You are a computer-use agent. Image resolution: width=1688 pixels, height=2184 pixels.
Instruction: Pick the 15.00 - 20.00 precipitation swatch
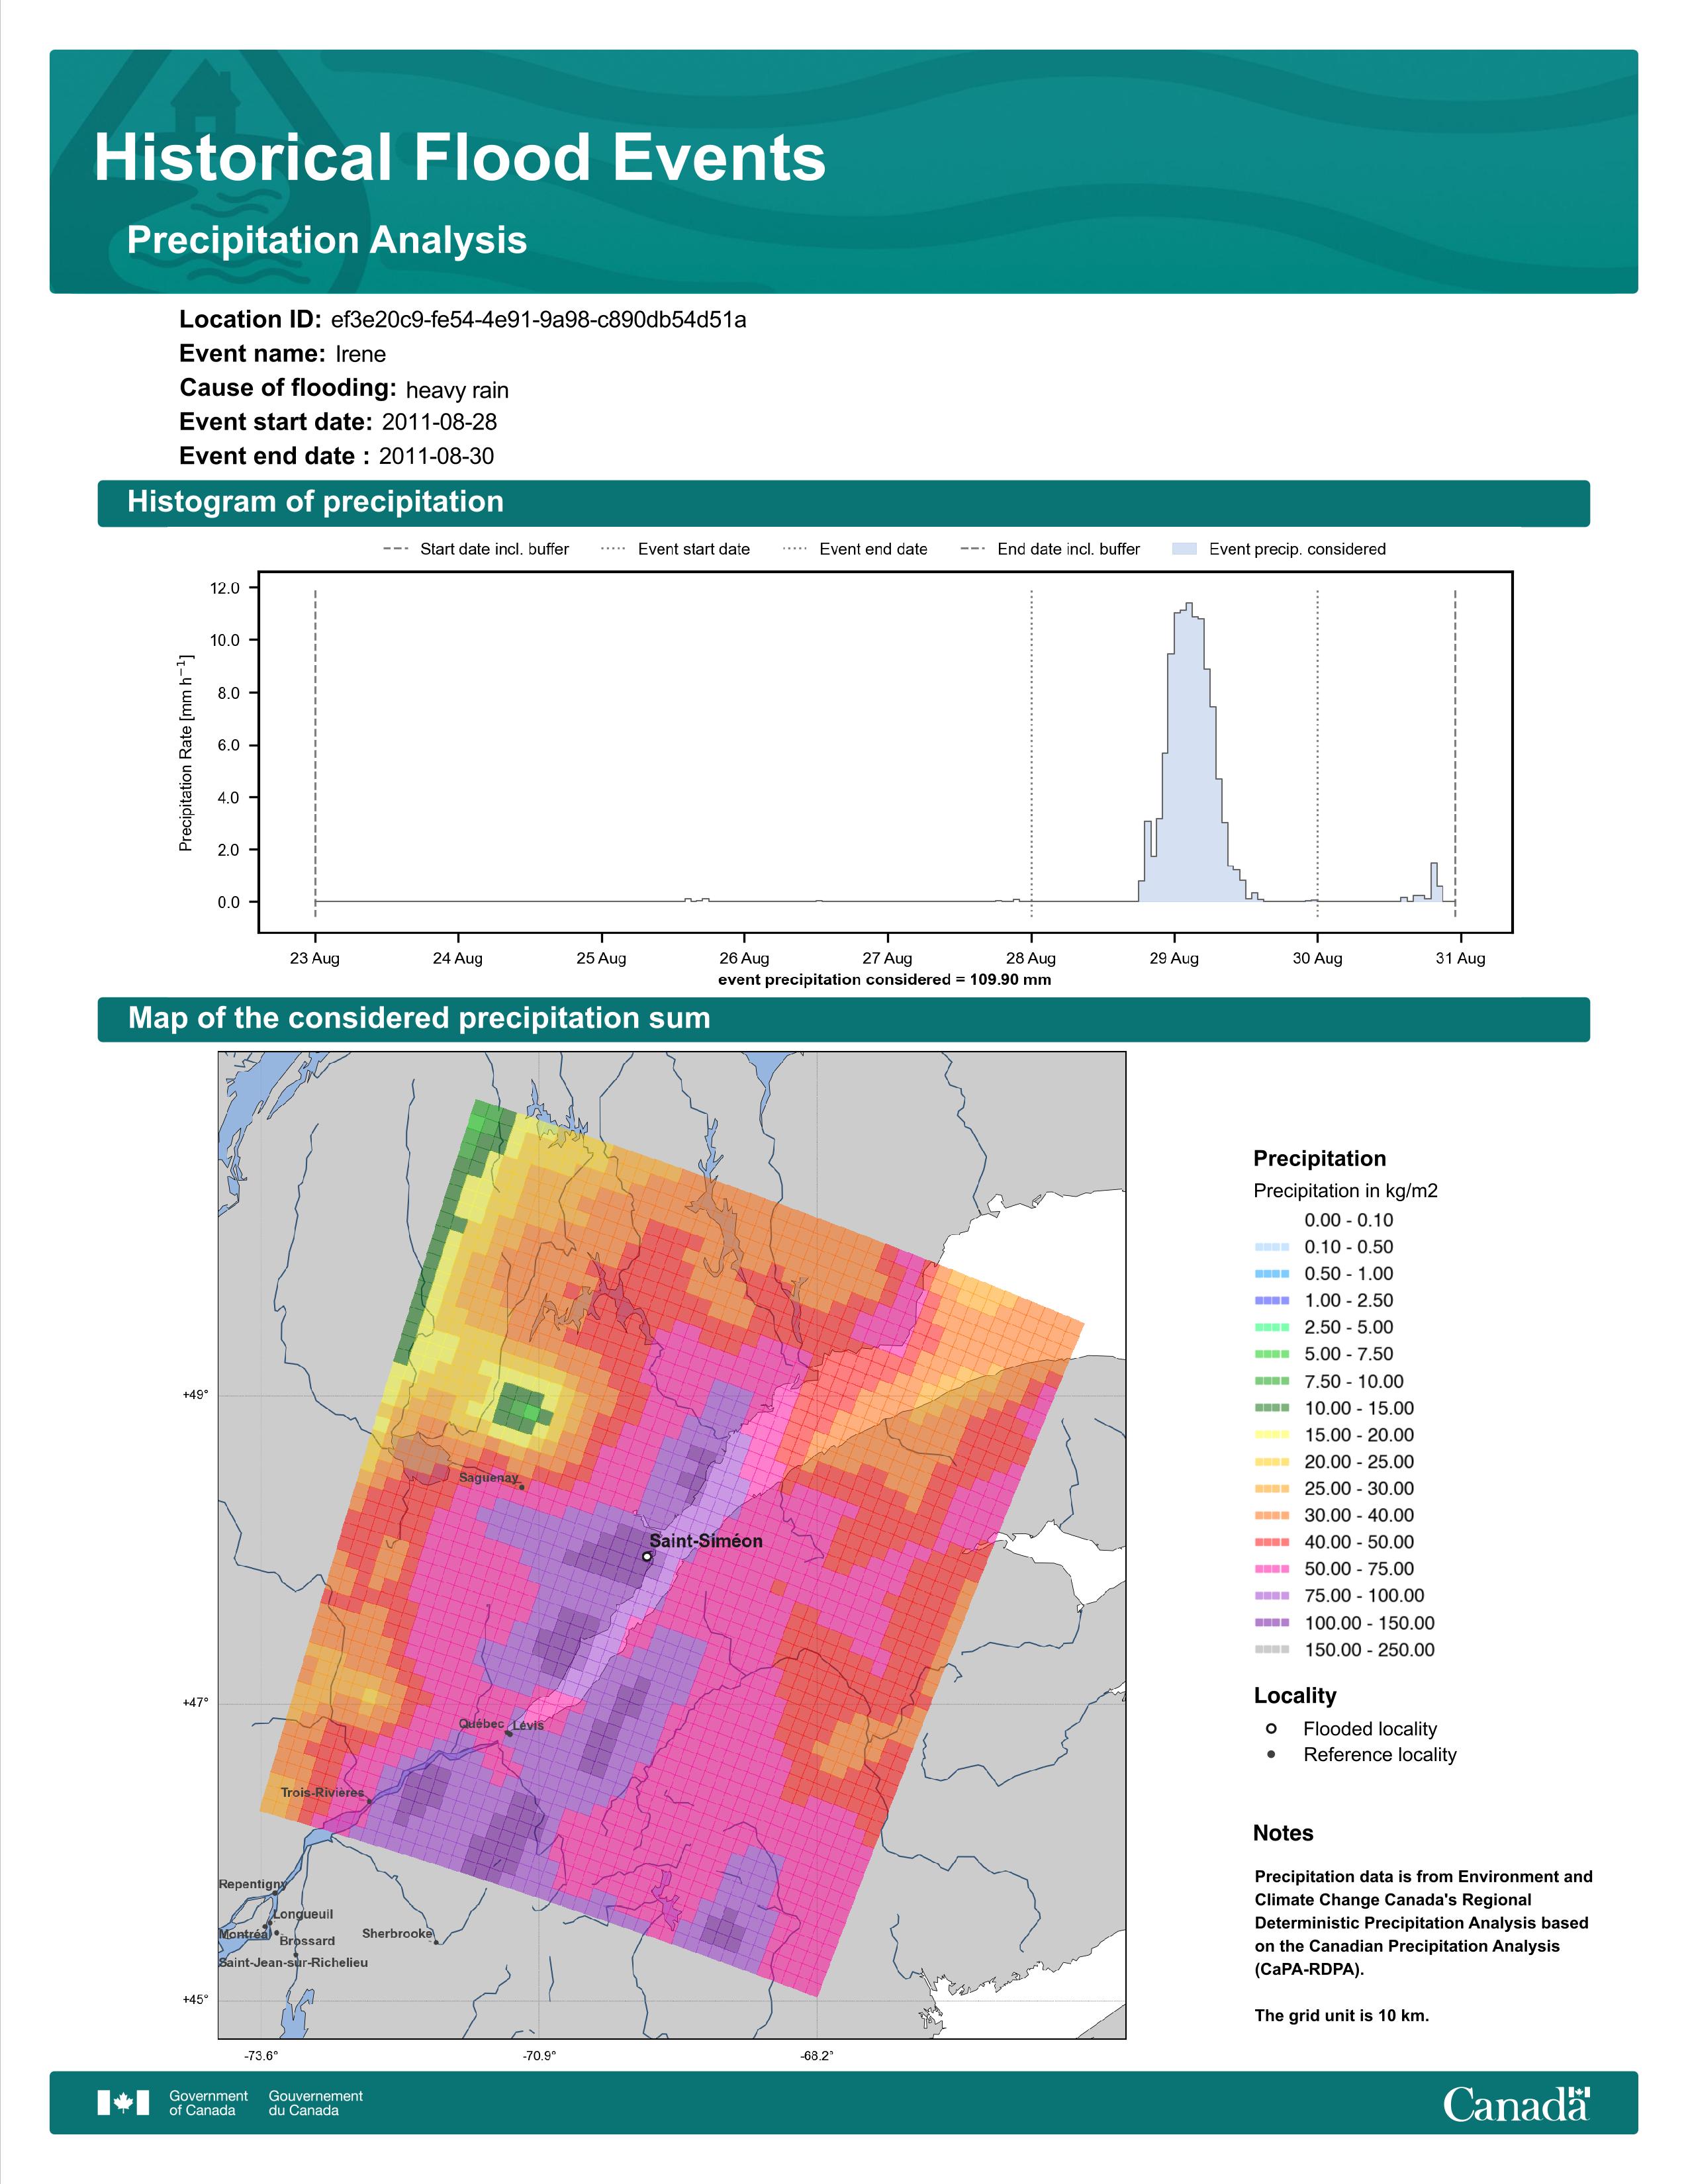coord(1272,1435)
